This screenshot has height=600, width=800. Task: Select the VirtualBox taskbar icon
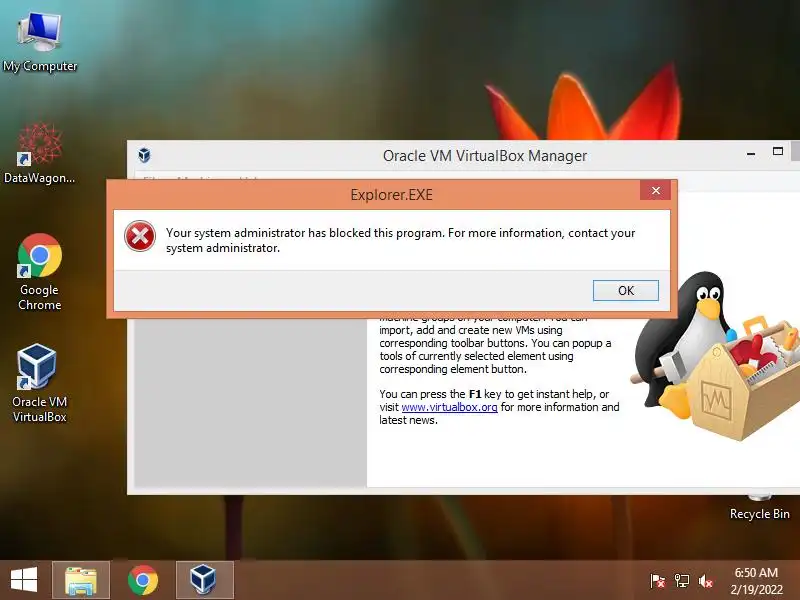click(x=204, y=580)
